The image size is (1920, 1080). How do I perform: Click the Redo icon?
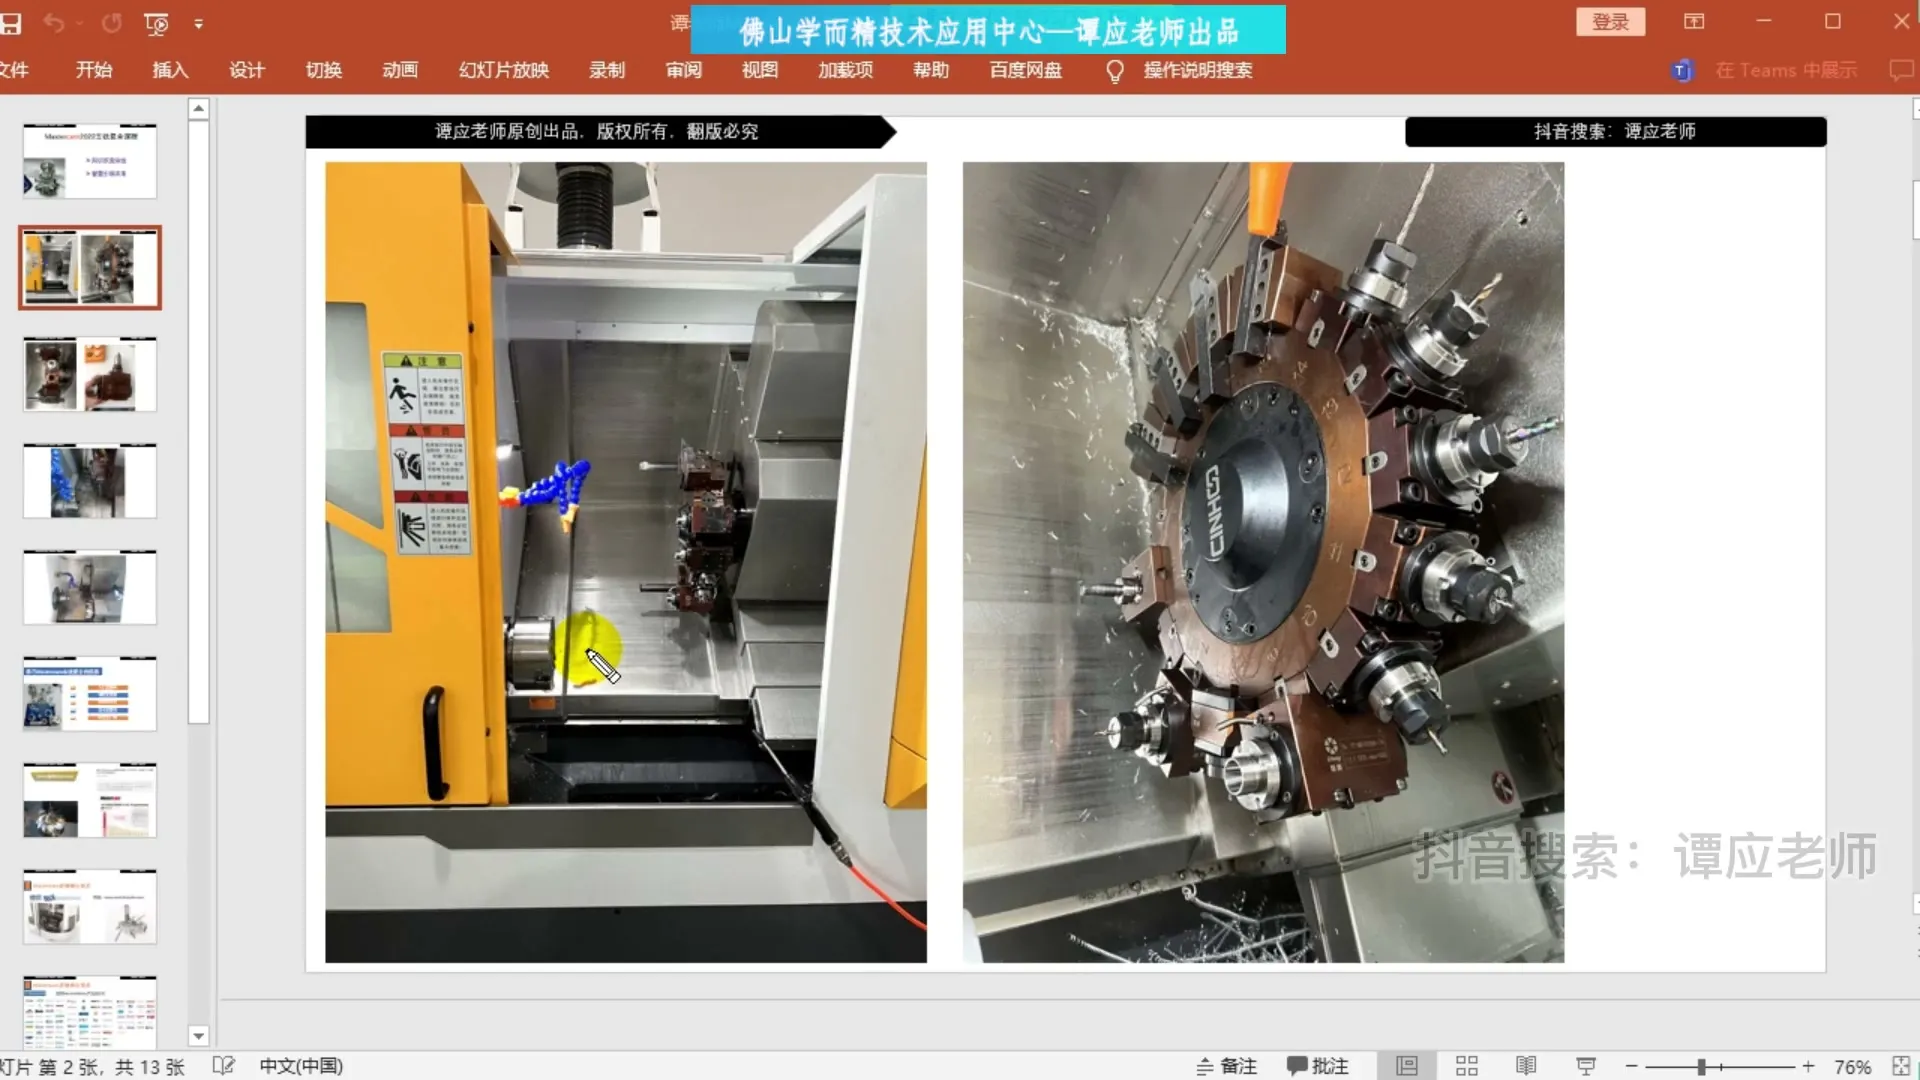110,22
